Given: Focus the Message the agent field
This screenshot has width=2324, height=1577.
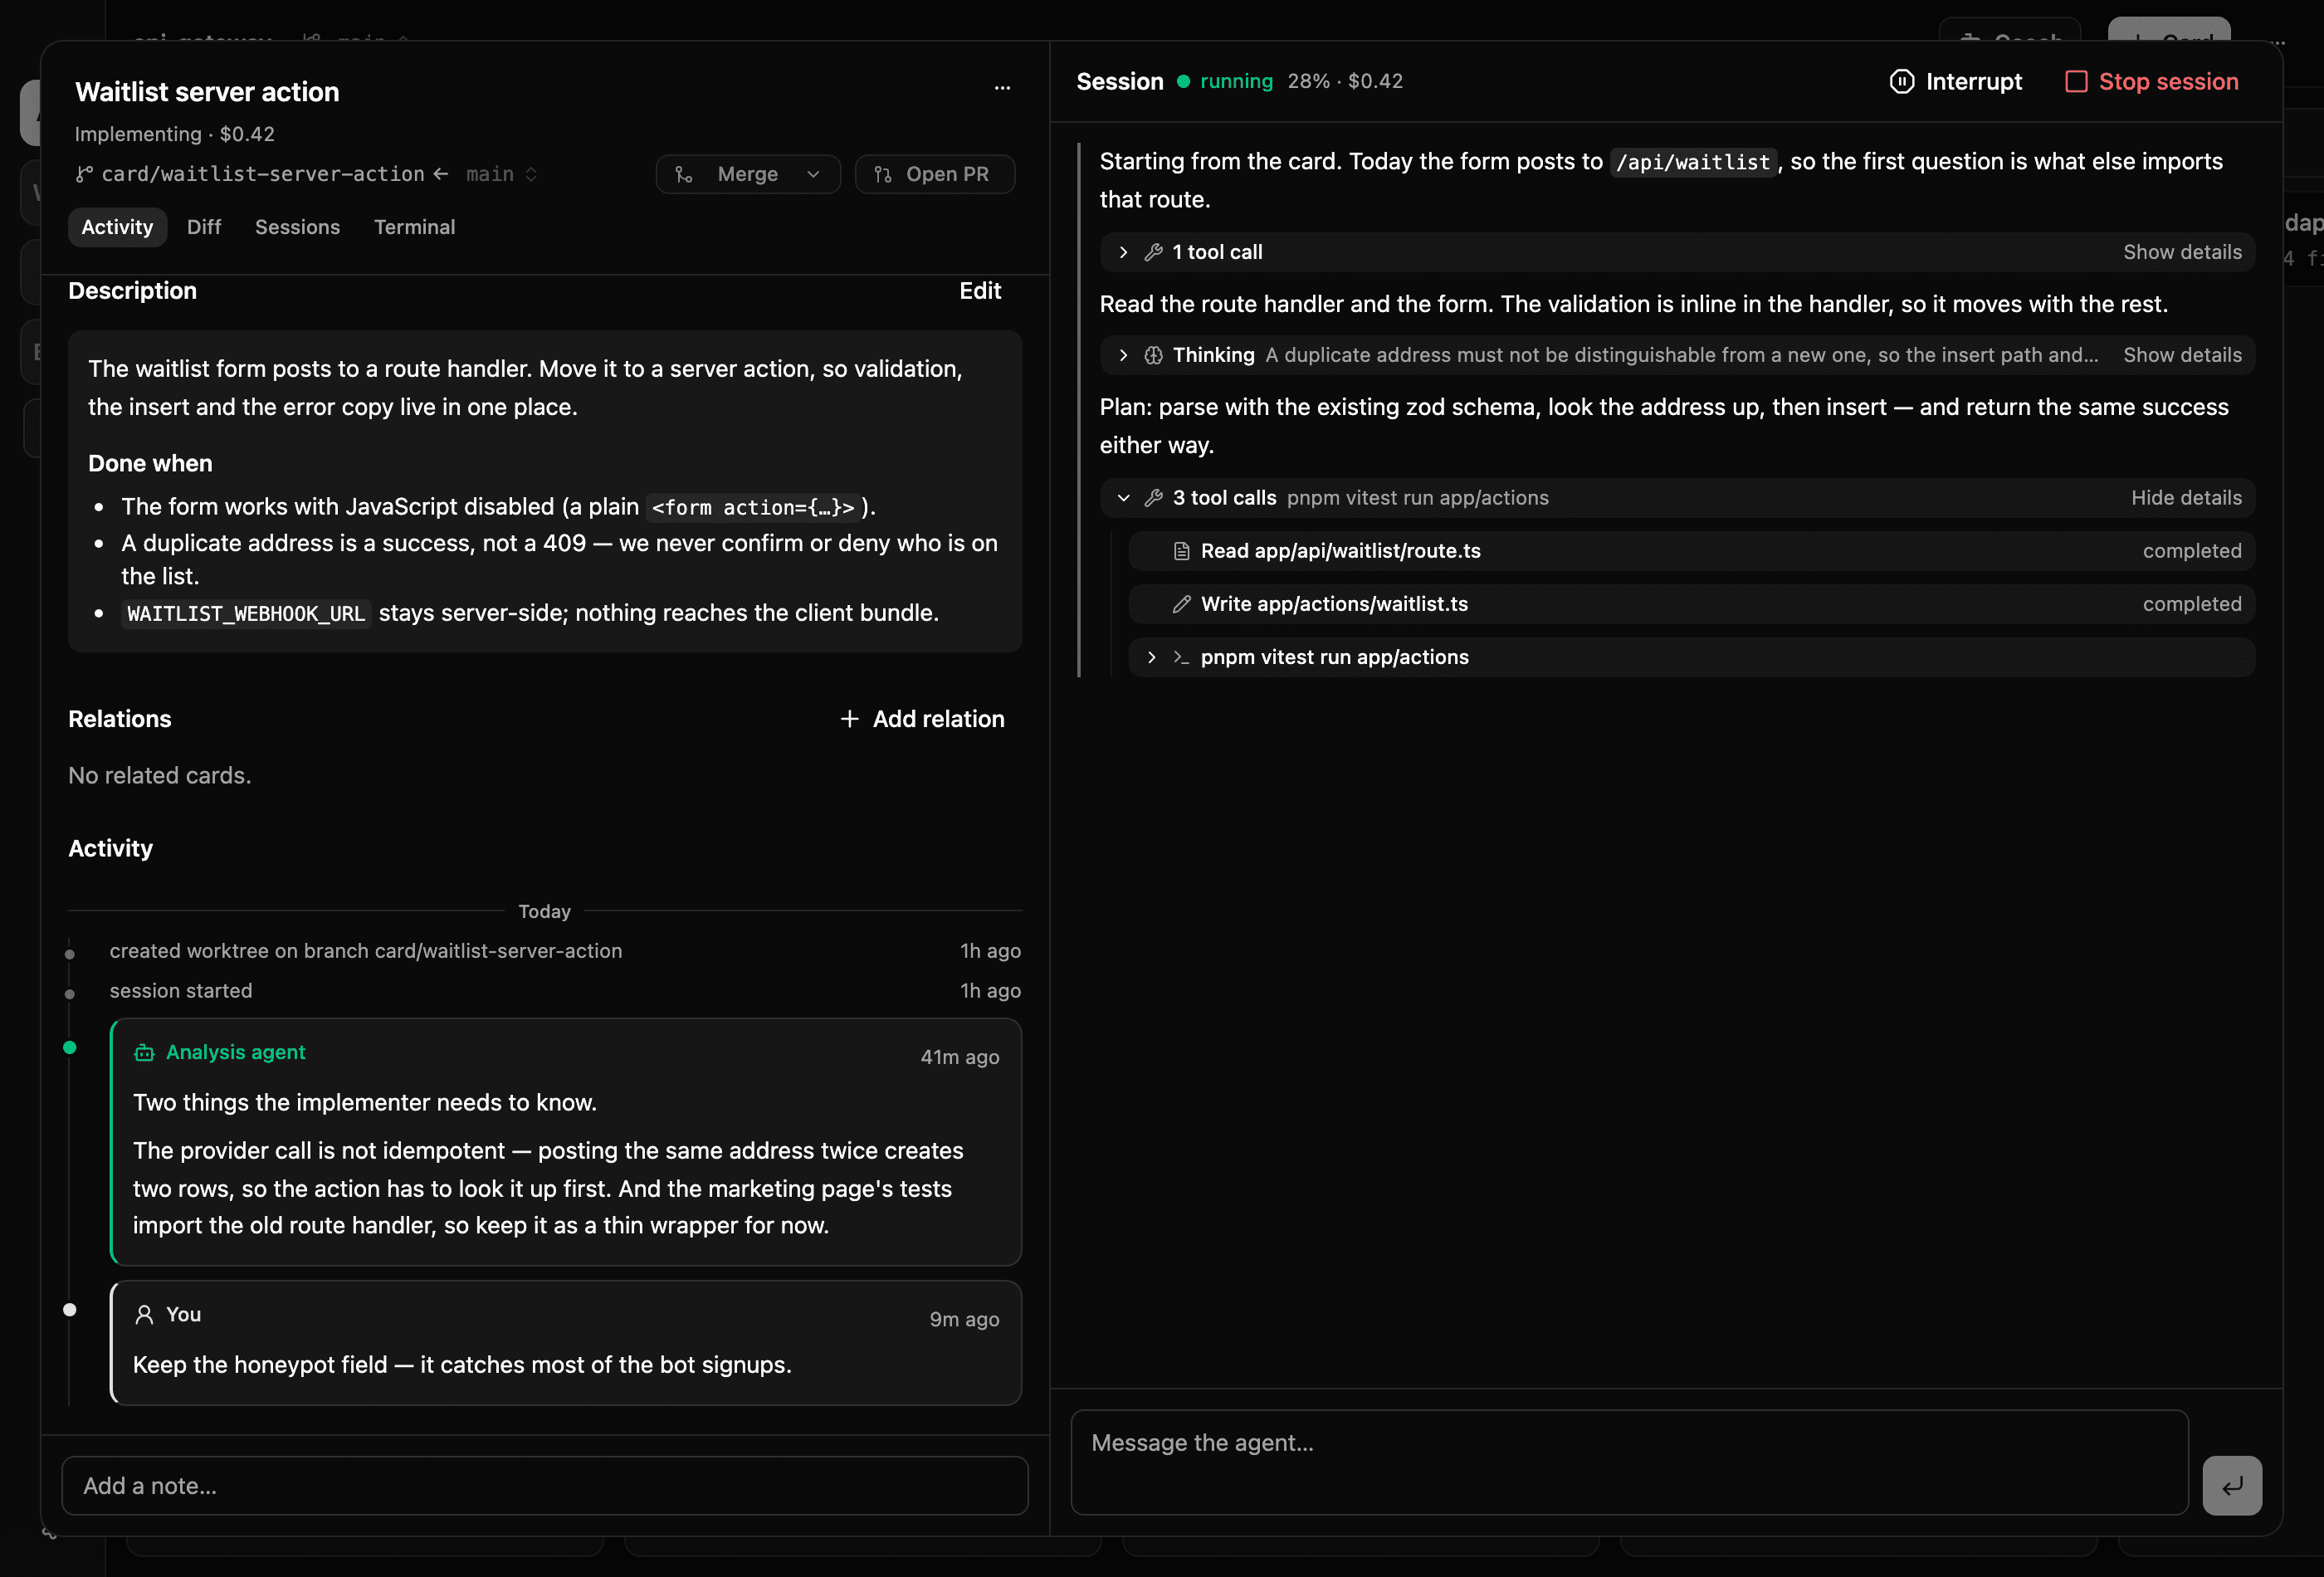Looking at the screenshot, I should pos(1629,1462).
